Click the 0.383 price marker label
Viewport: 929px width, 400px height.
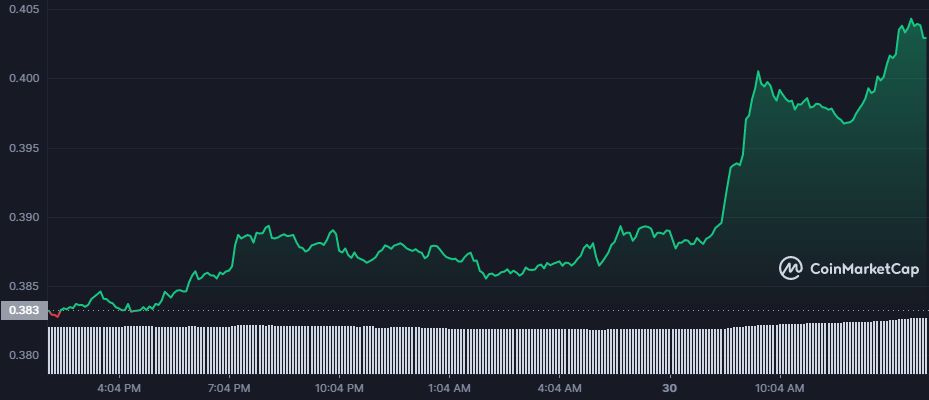point(24,311)
